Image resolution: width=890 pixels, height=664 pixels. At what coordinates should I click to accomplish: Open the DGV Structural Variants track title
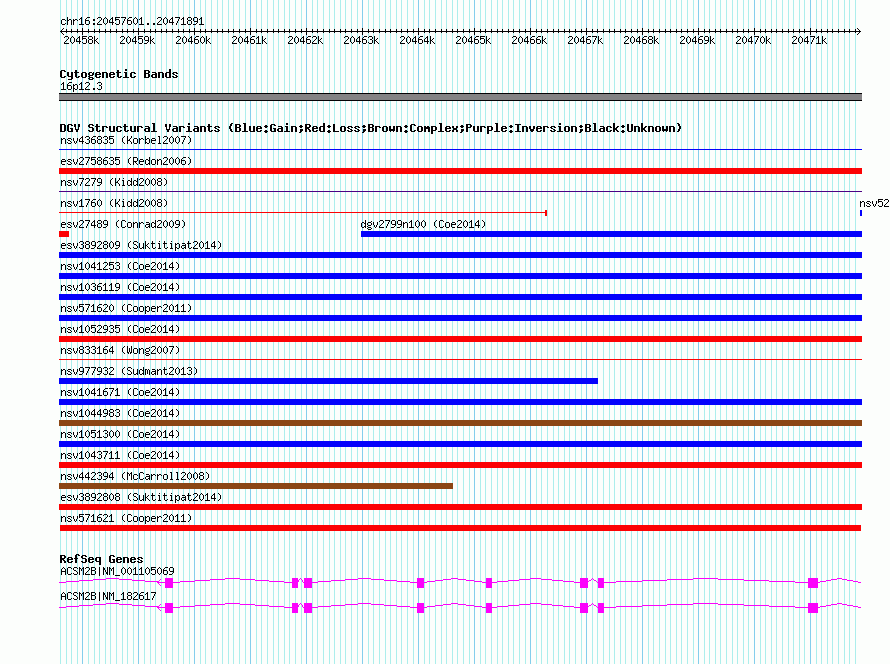(x=371, y=128)
